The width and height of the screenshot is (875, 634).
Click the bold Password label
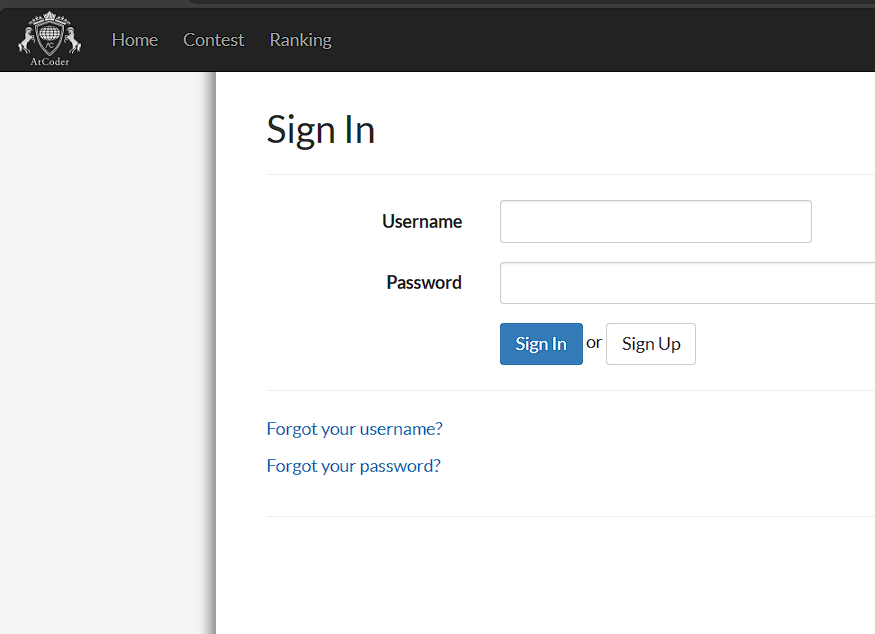(424, 283)
